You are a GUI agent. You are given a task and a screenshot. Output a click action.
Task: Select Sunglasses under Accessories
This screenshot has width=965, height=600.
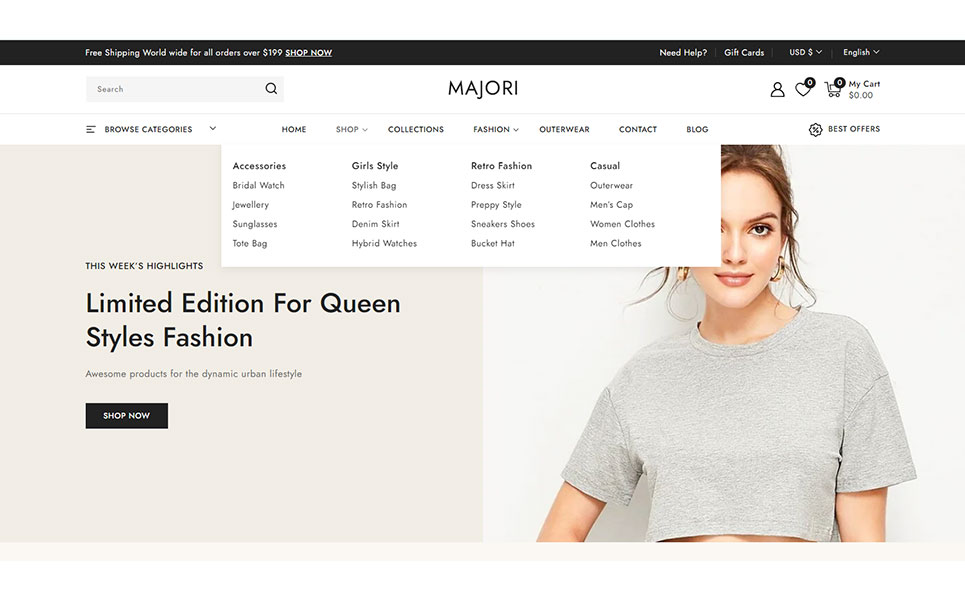(x=255, y=224)
